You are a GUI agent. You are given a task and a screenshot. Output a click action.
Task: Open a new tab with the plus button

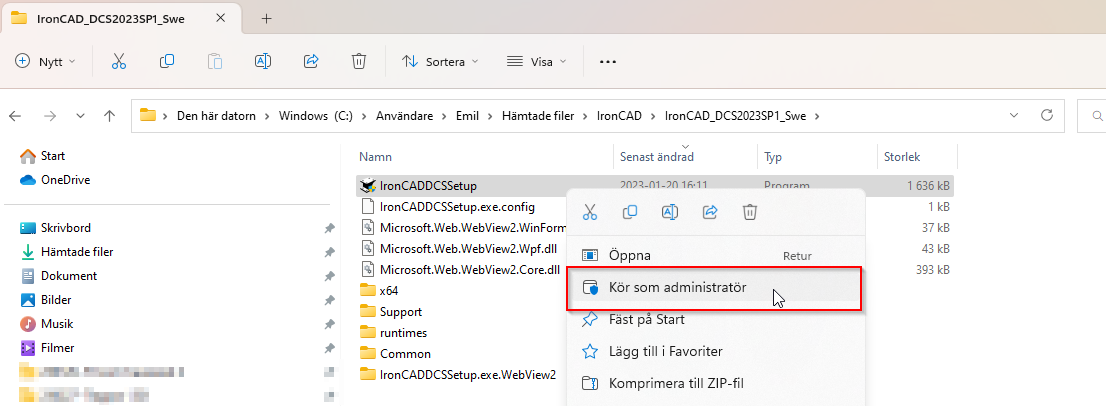[267, 18]
